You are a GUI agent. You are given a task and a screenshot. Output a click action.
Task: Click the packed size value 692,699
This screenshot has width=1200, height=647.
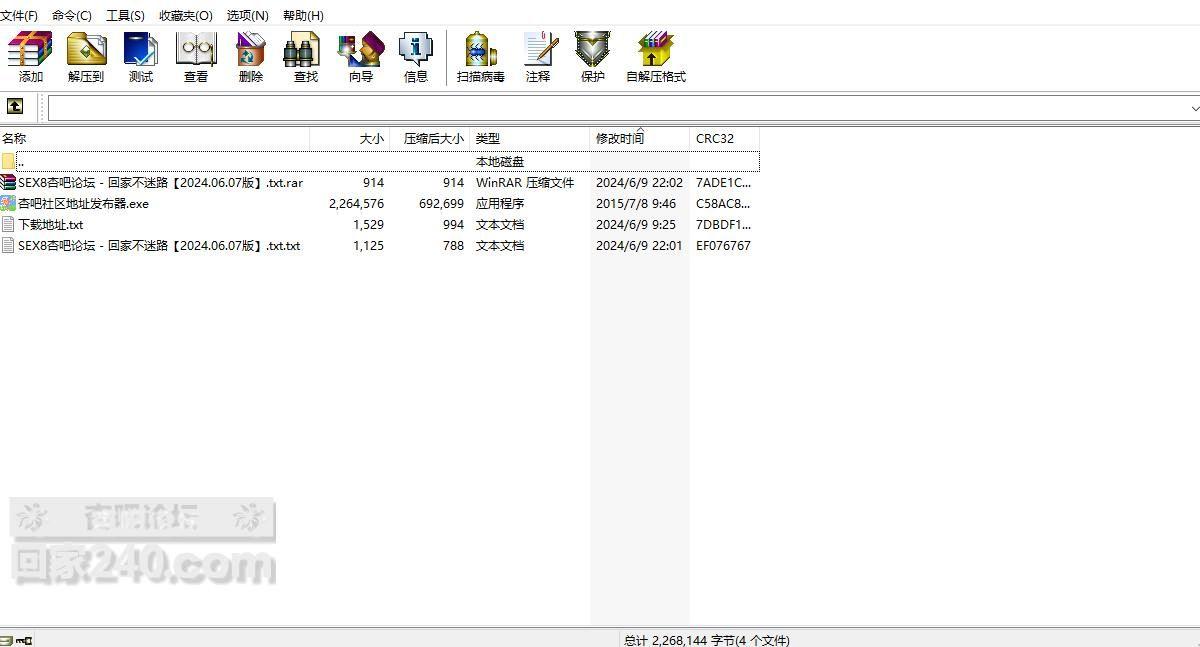441,204
